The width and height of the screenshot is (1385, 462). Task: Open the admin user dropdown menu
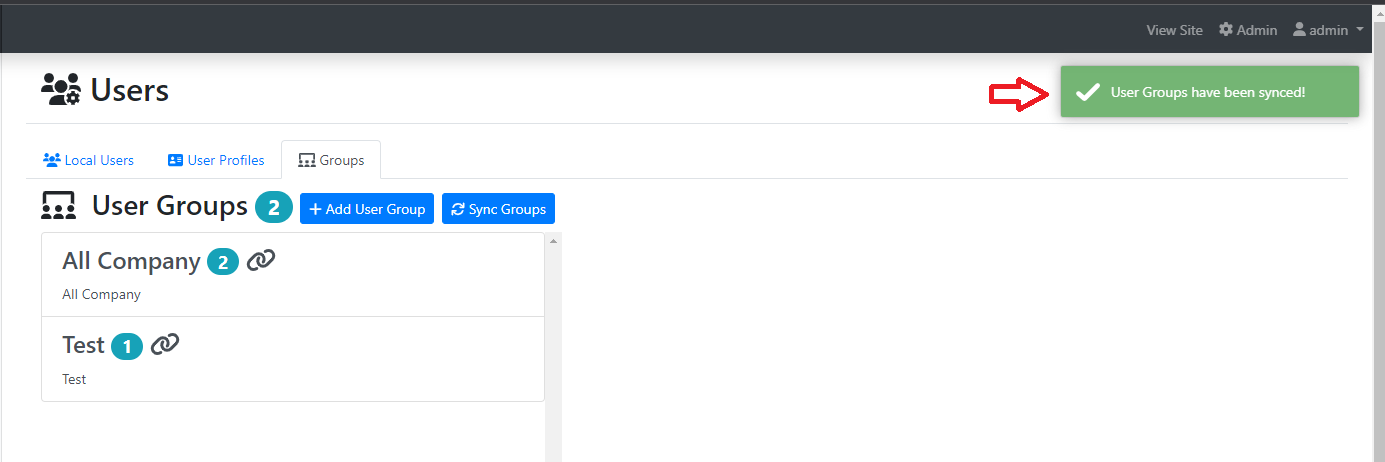click(1329, 30)
